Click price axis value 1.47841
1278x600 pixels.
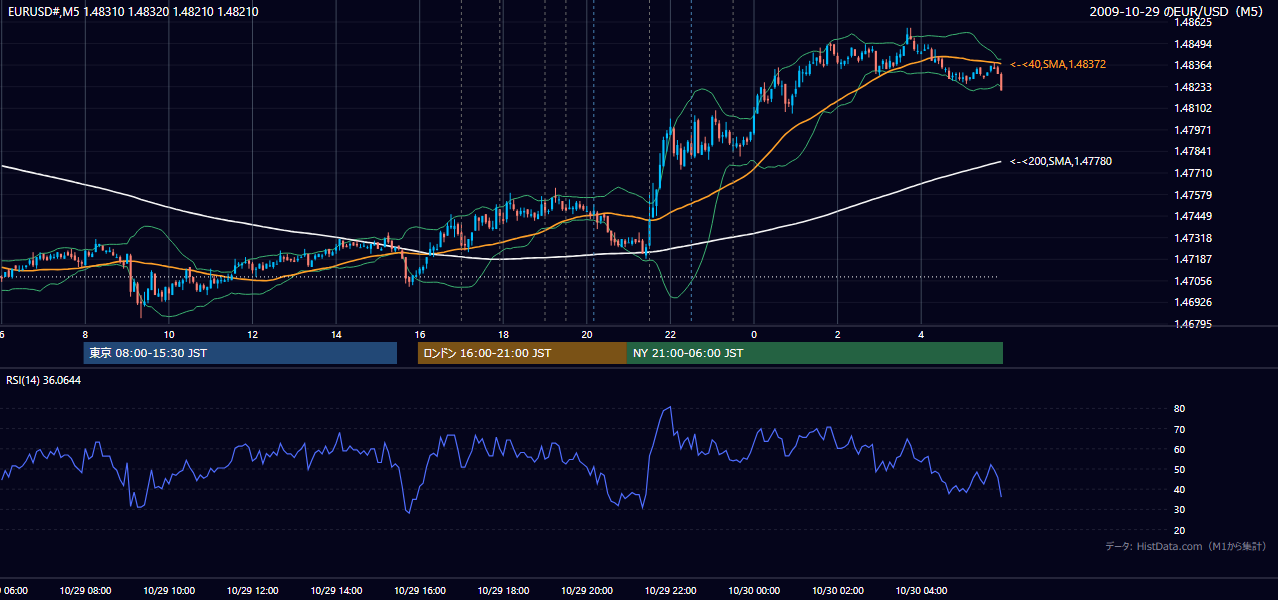click(x=1195, y=151)
